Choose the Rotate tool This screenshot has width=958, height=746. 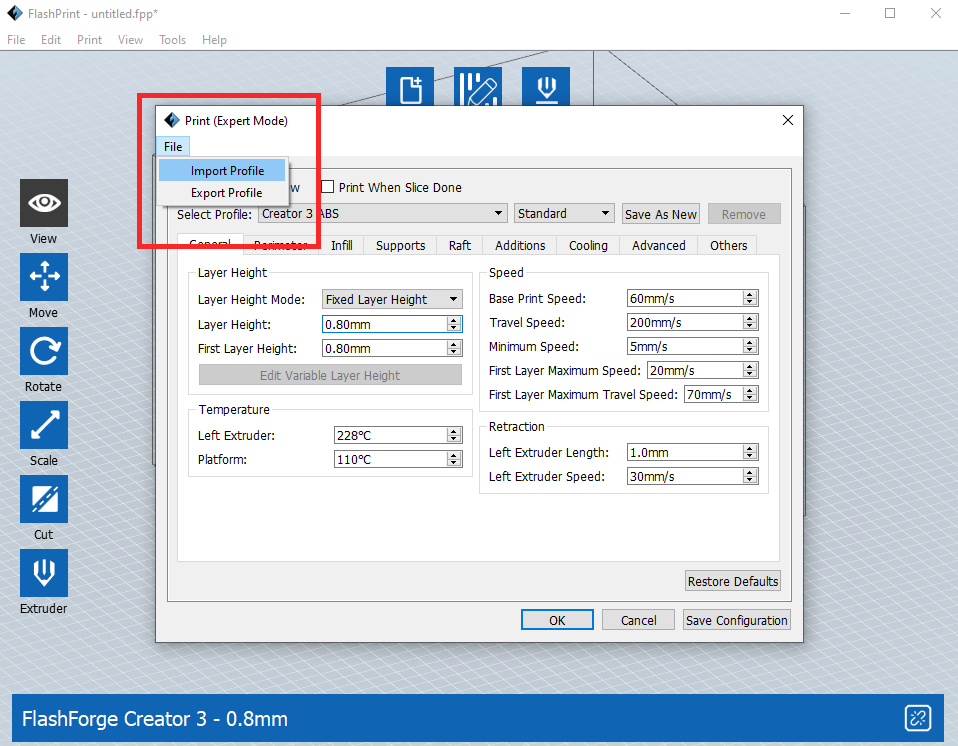click(x=44, y=351)
